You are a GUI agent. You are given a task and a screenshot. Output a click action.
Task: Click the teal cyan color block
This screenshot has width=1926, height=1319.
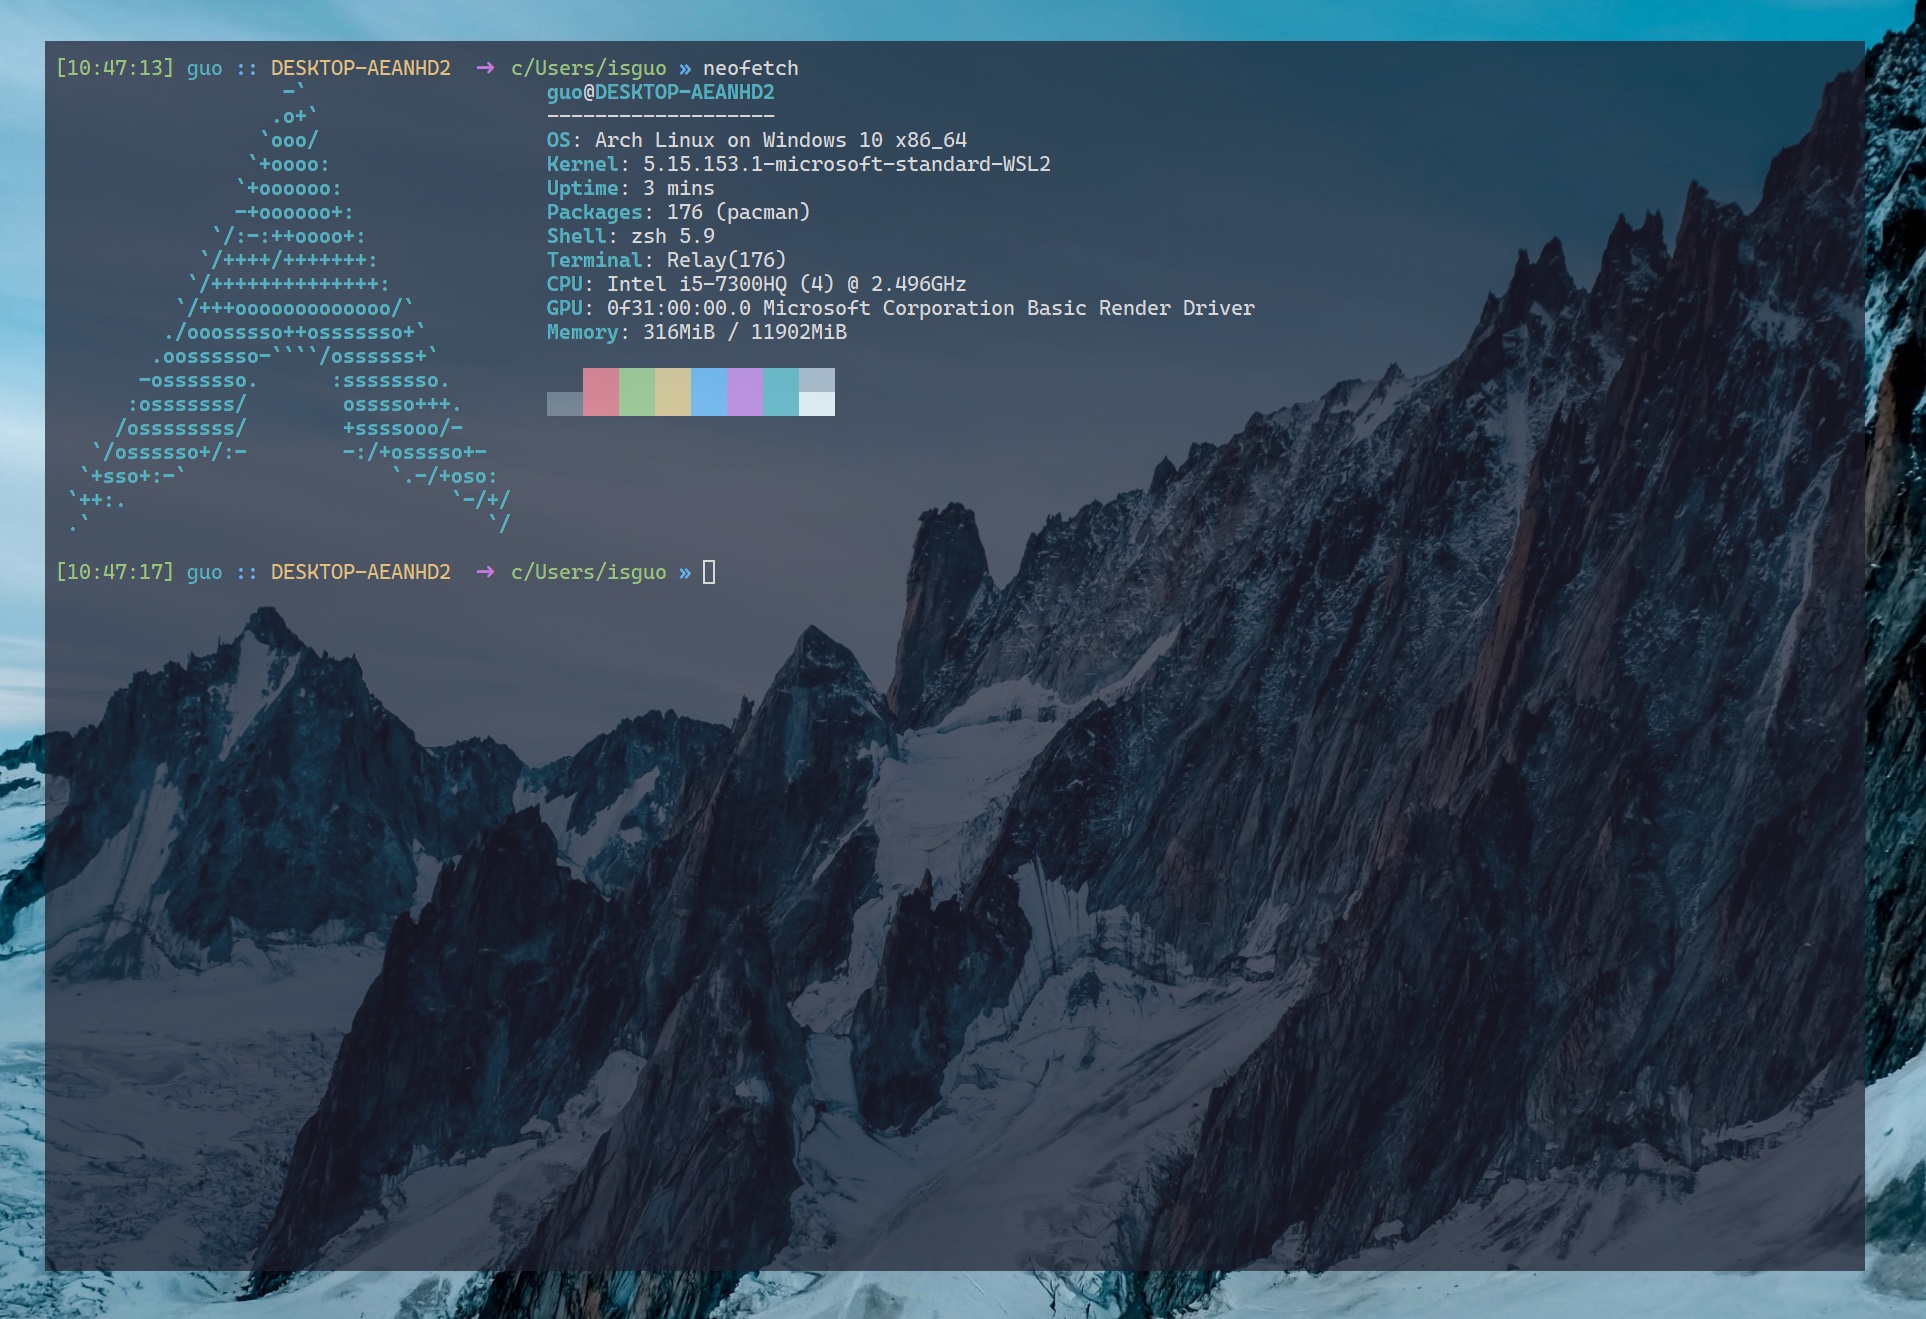780,391
